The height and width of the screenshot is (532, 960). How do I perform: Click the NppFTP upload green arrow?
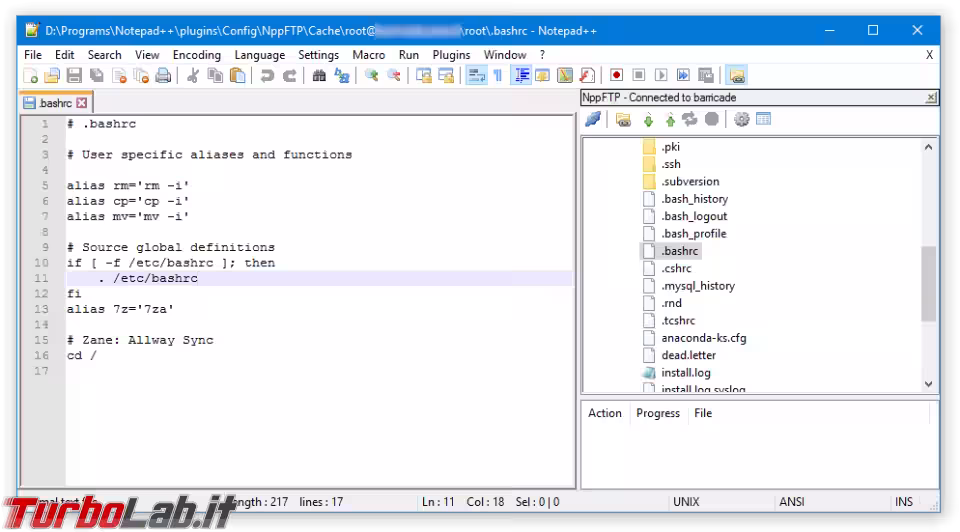670,119
